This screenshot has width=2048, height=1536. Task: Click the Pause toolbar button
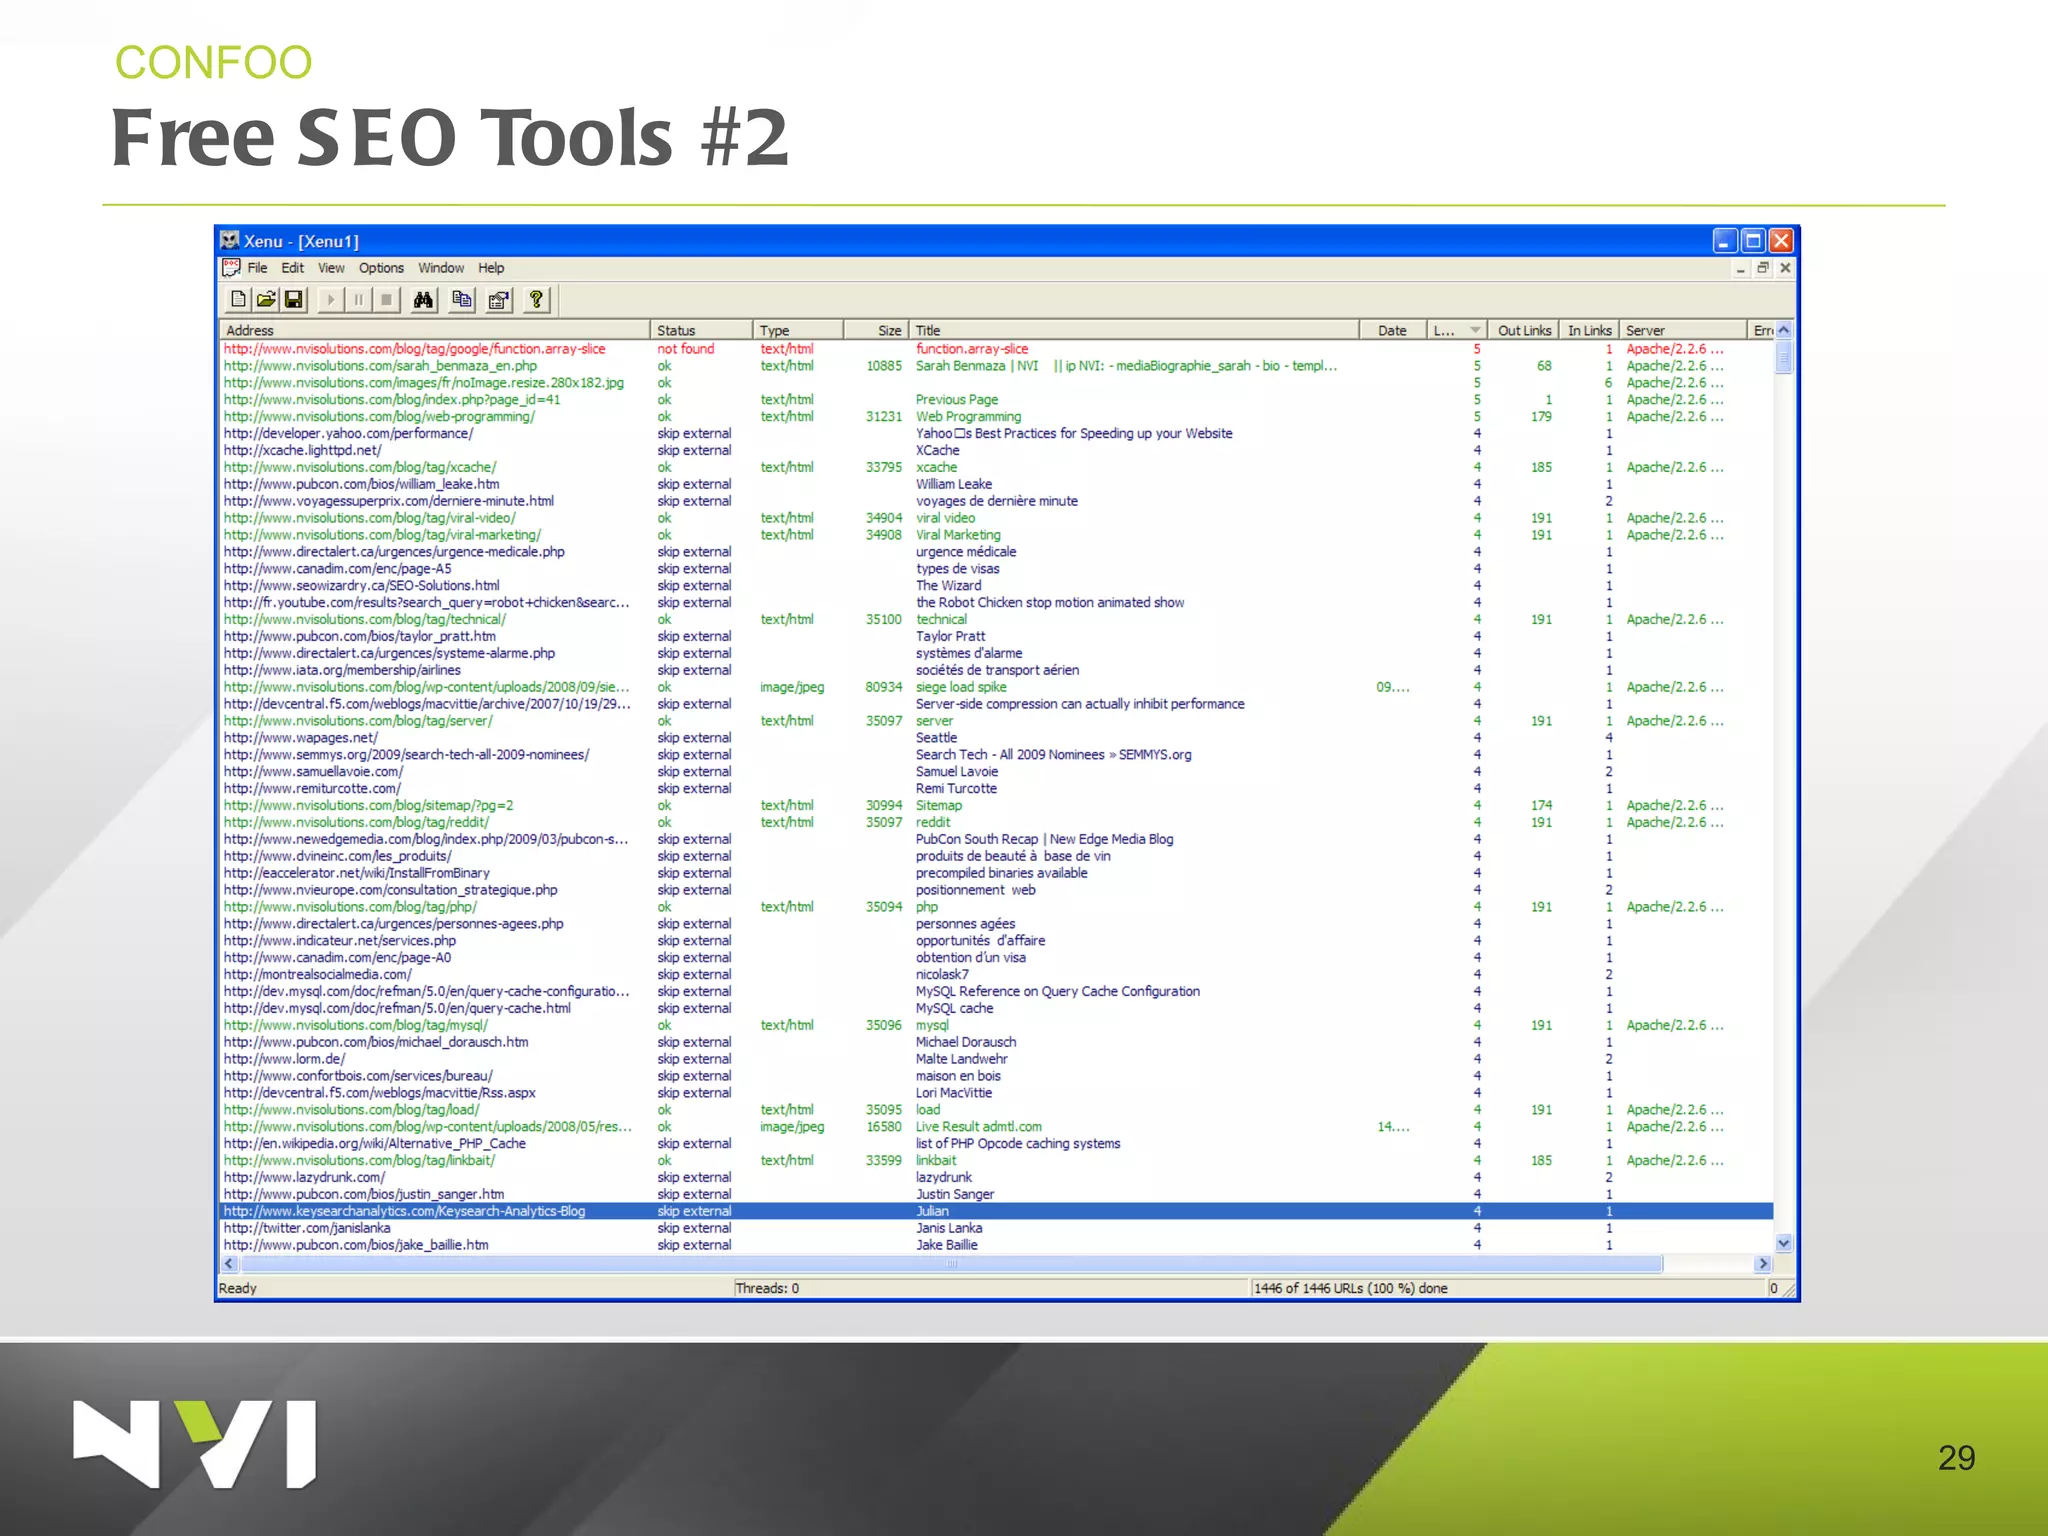358,299
